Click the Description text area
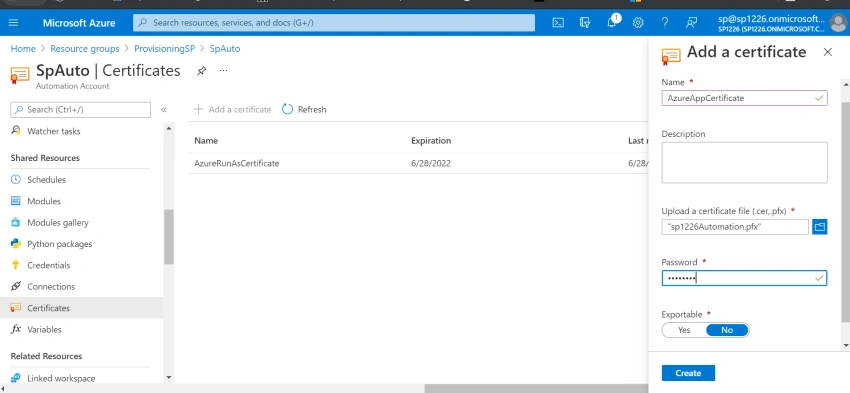850x393 pixels. (744, 163)
